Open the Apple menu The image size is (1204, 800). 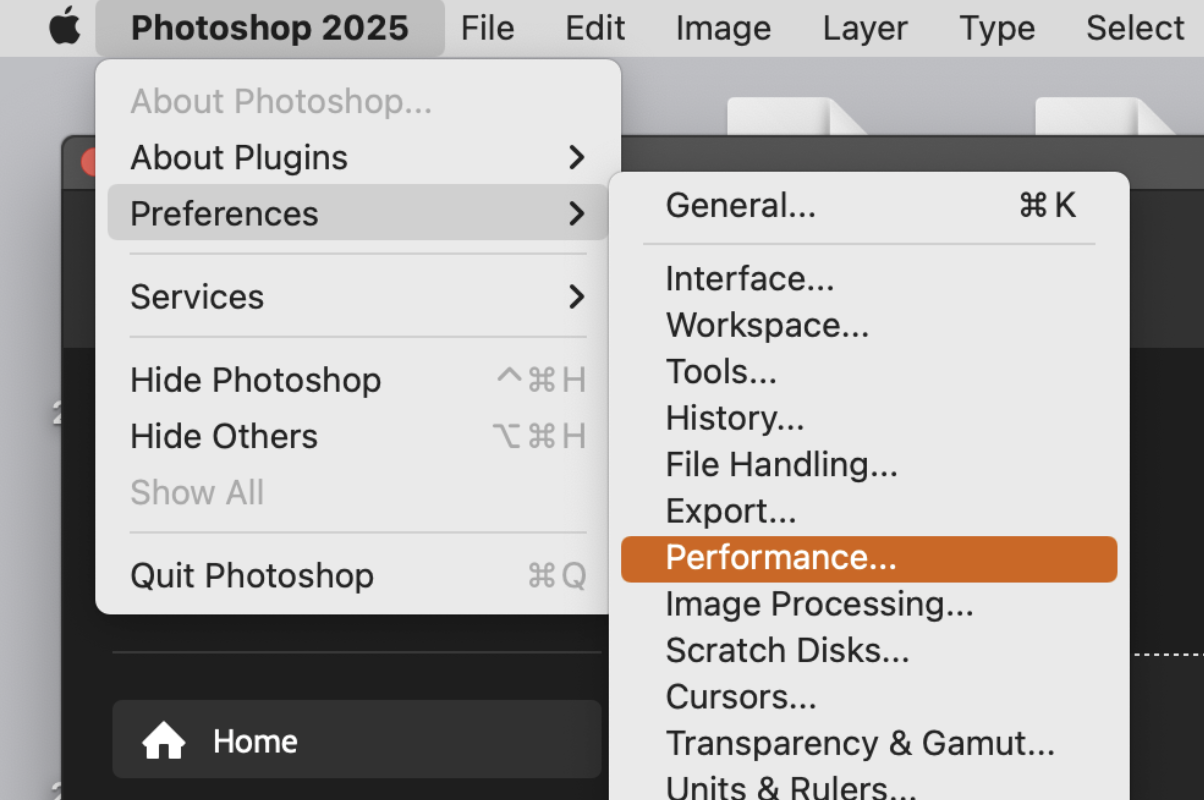(x=63, y=27)
